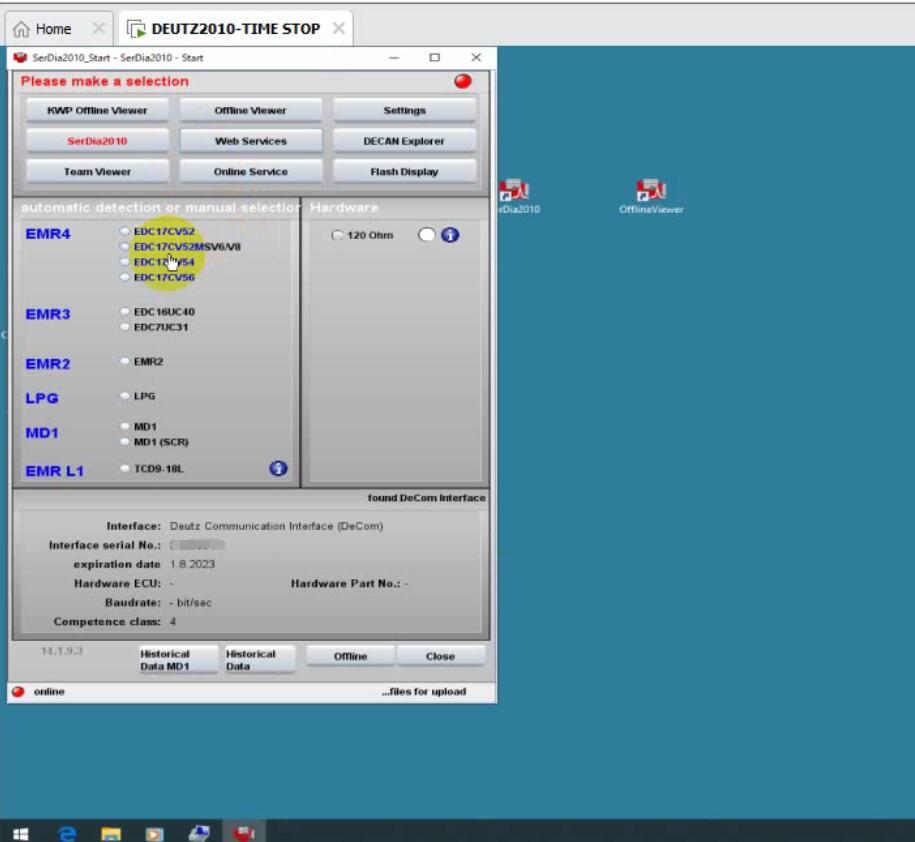
Task: Click the 'online' status text
Action: (x=49, y=691)
